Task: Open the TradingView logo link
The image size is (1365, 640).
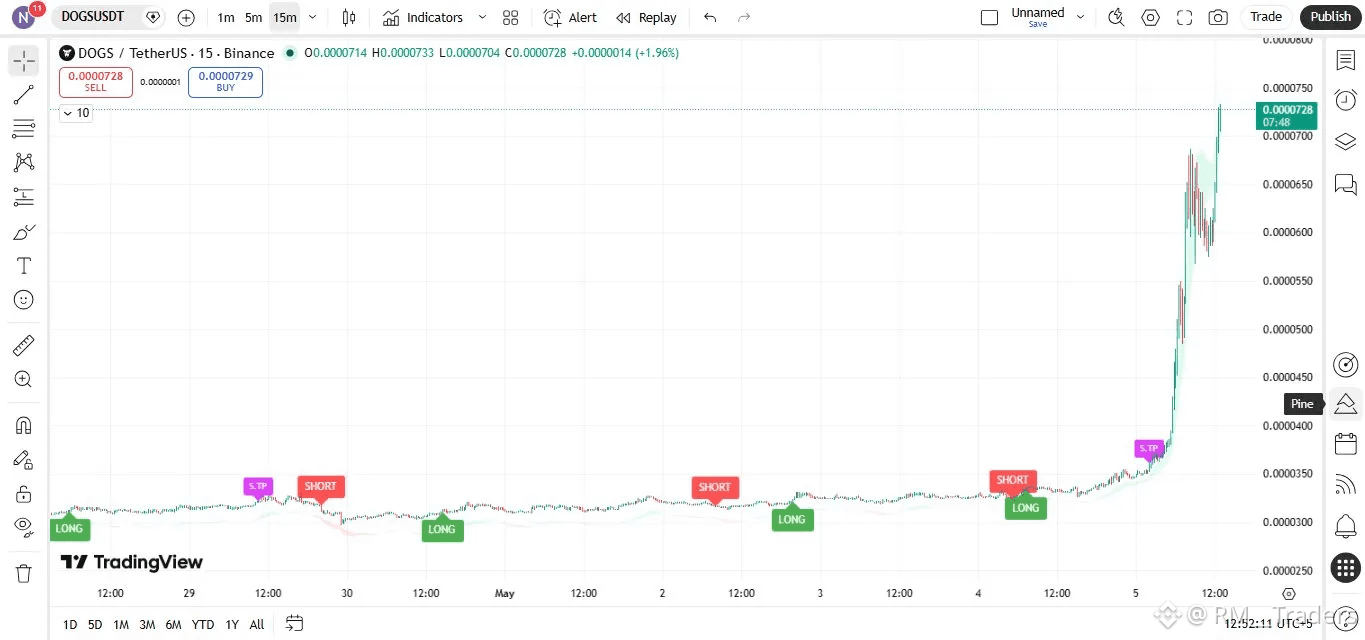Action: tap(131, 562)
